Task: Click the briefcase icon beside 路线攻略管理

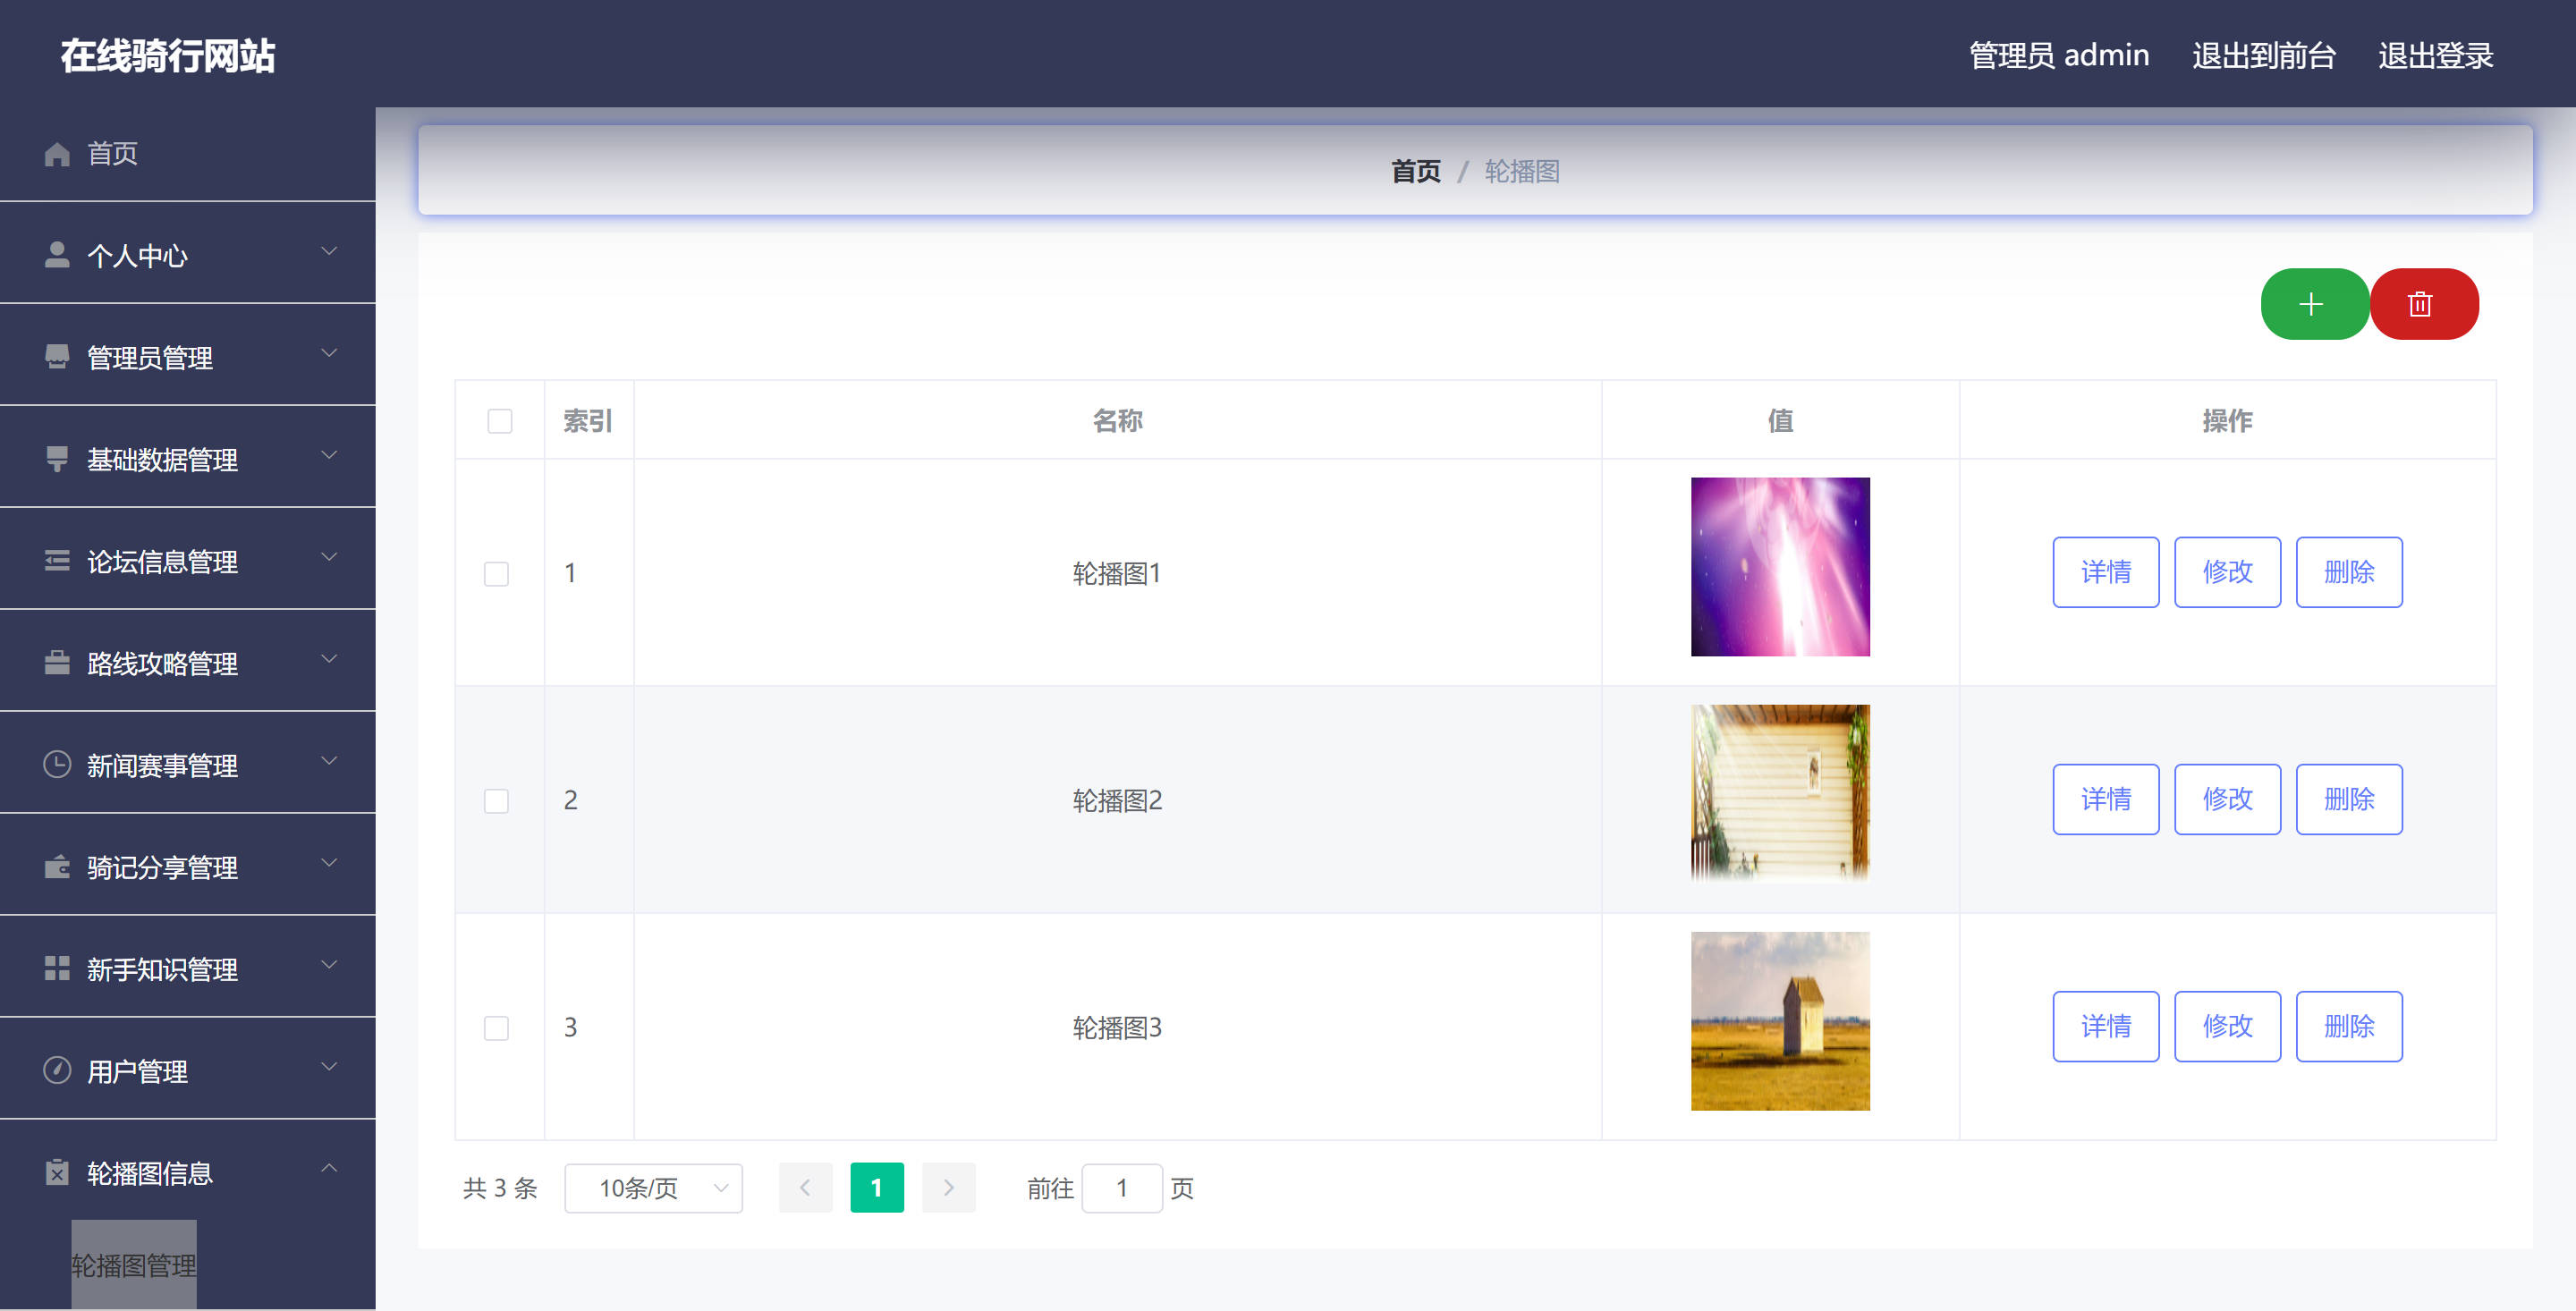Action: click(x=57, y=663)
